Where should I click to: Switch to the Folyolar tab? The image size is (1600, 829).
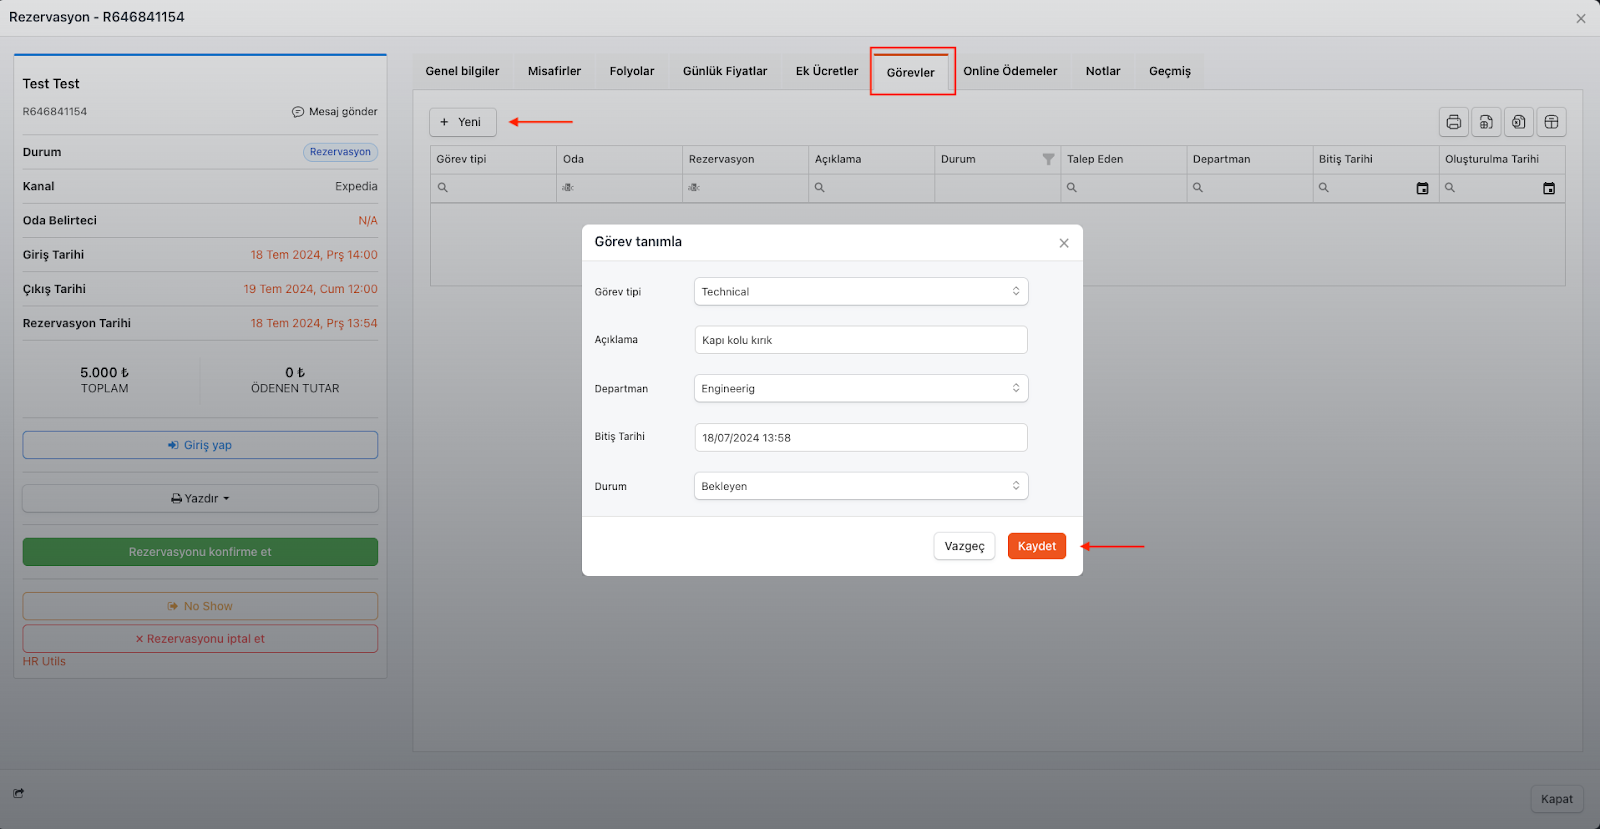[631, 71]
